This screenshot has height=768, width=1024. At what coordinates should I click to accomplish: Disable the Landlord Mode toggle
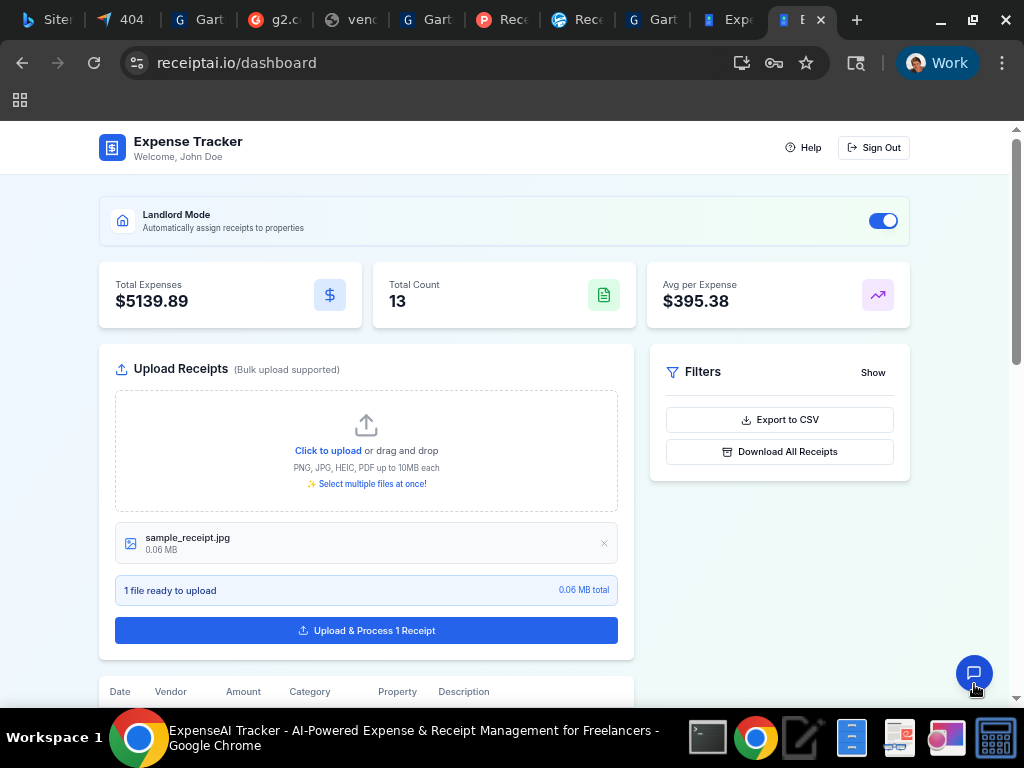[883, 220]
